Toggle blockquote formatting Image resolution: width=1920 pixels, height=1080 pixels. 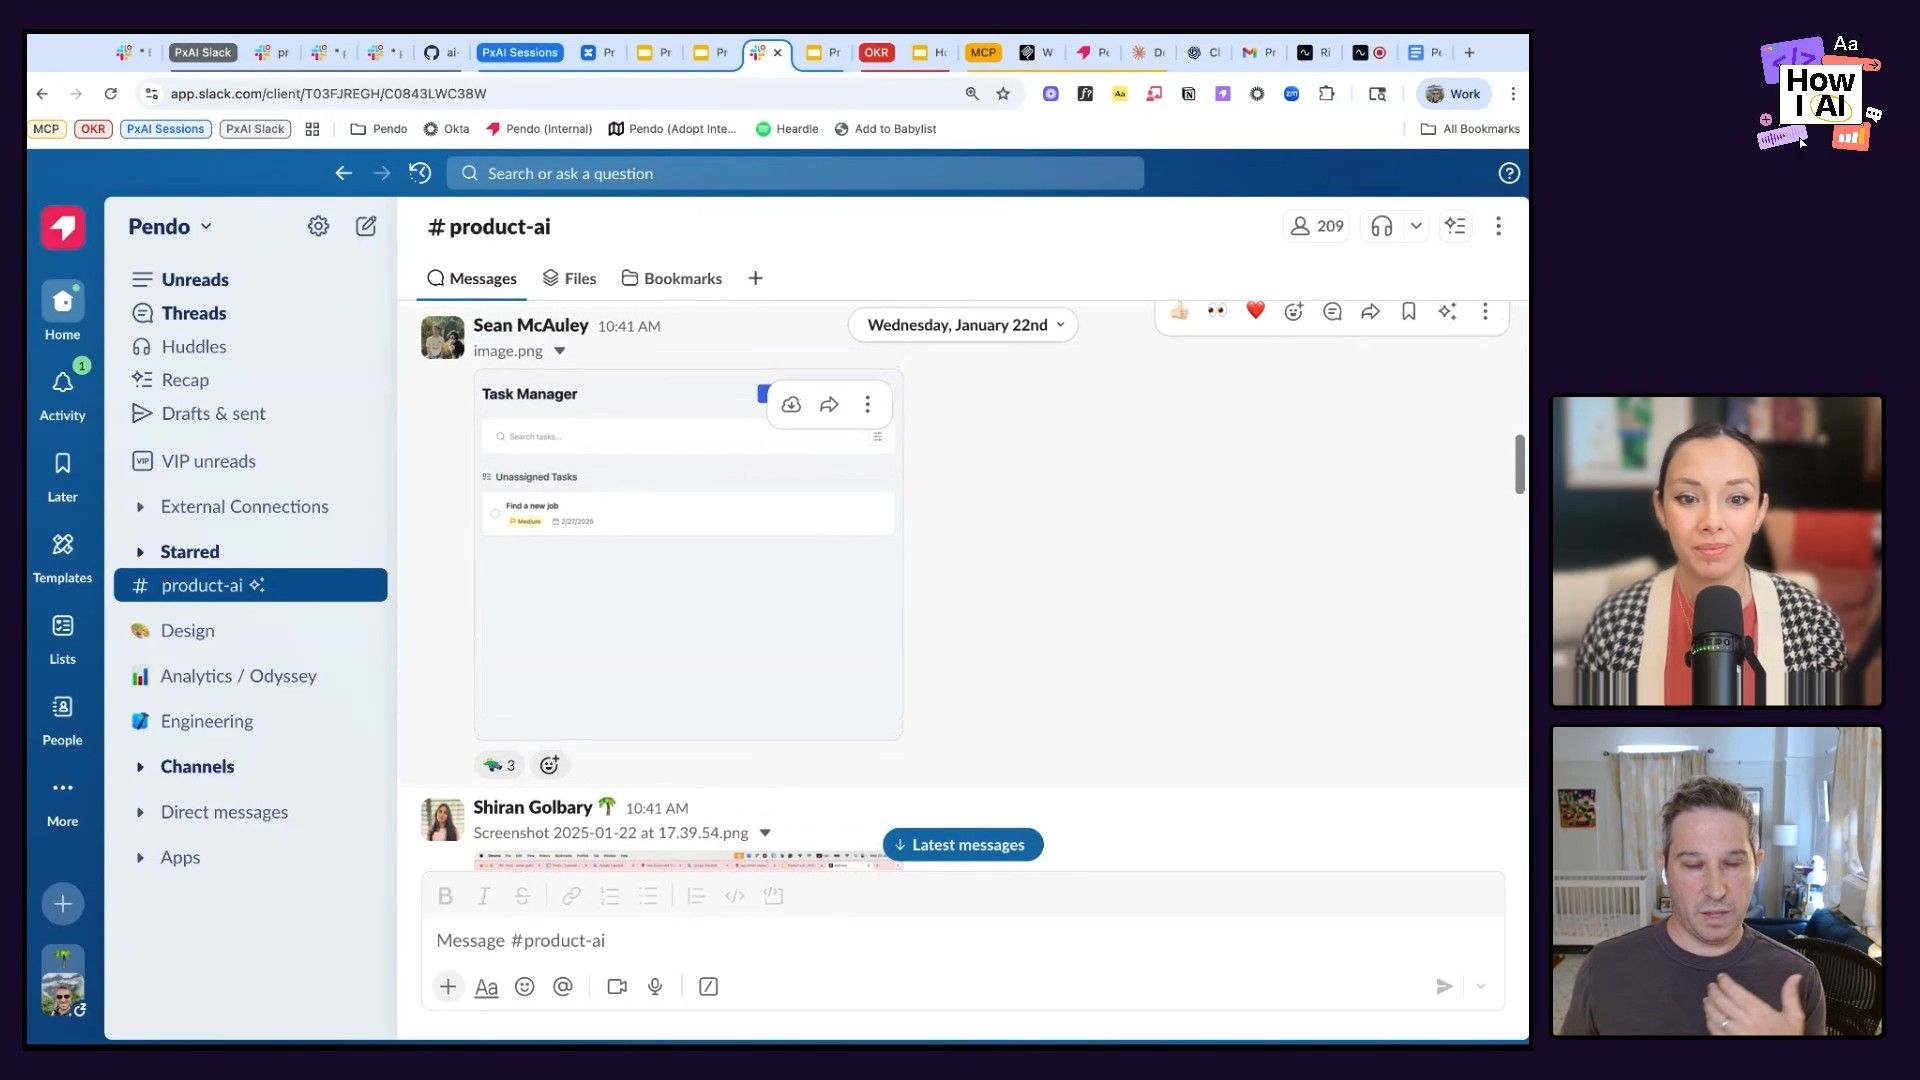696,896
